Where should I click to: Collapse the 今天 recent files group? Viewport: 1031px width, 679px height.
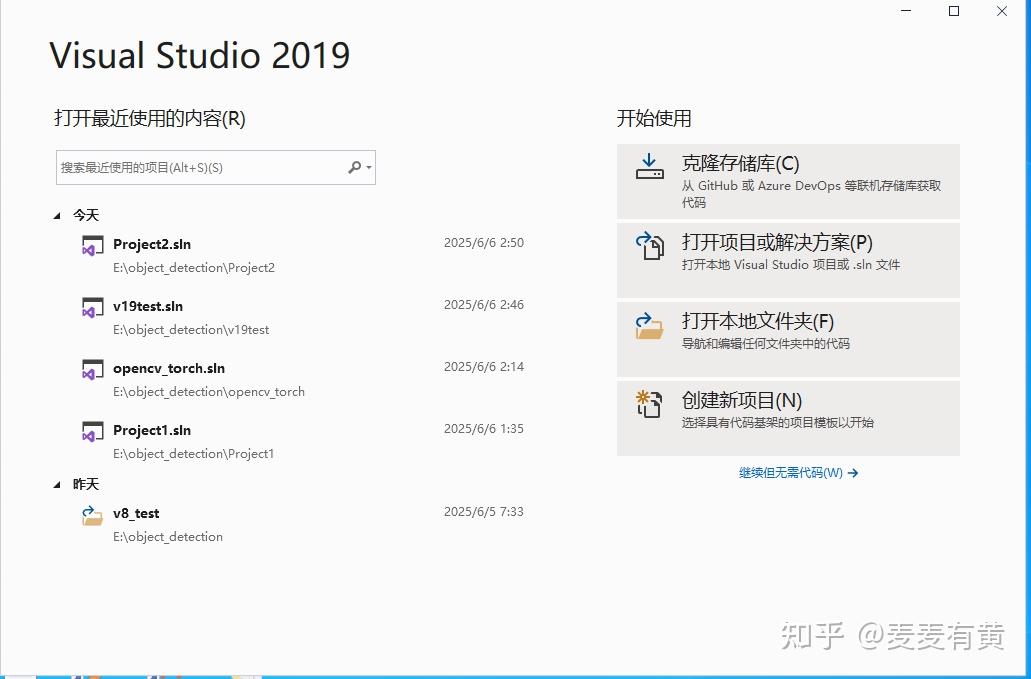click(x=57, y=215)
